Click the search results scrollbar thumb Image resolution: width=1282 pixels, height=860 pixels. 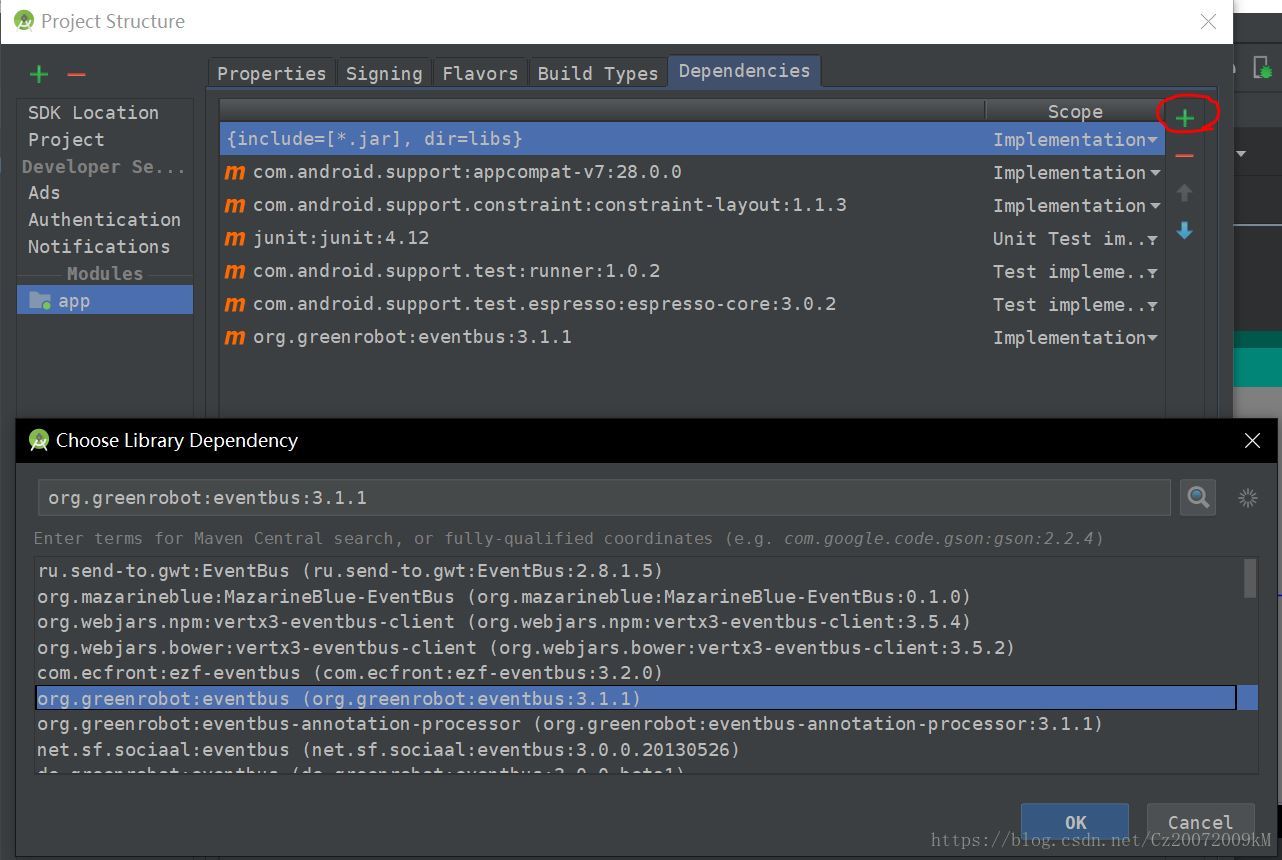[1249, 578]
